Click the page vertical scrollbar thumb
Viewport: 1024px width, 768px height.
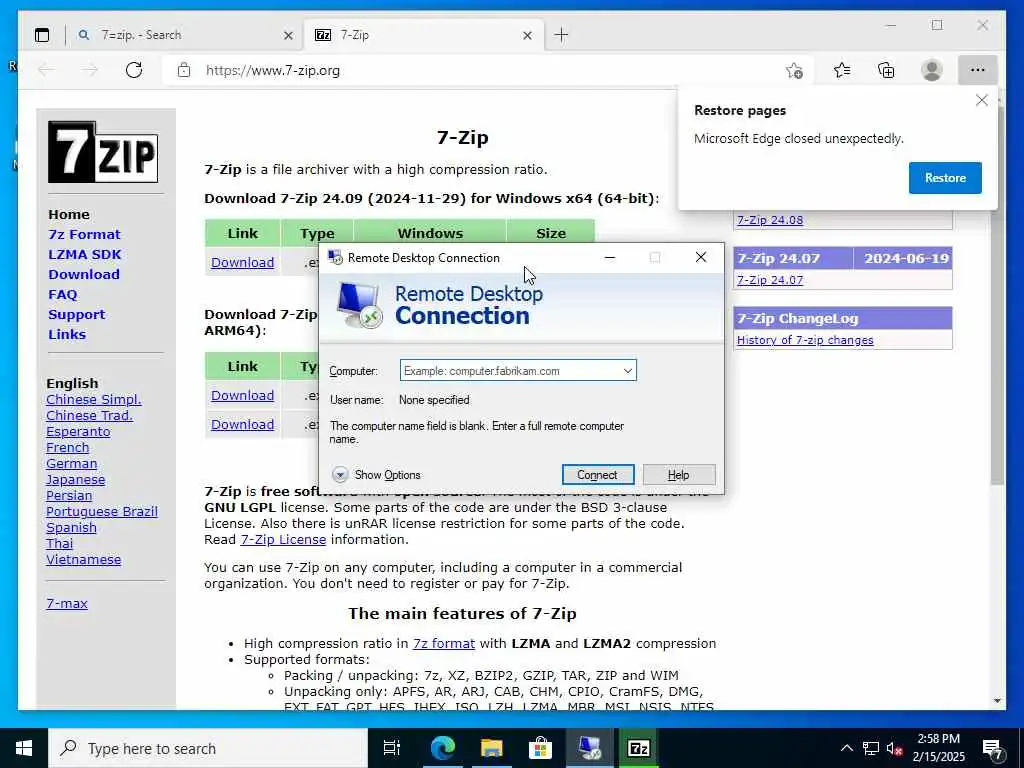click(x=997, y=294)
